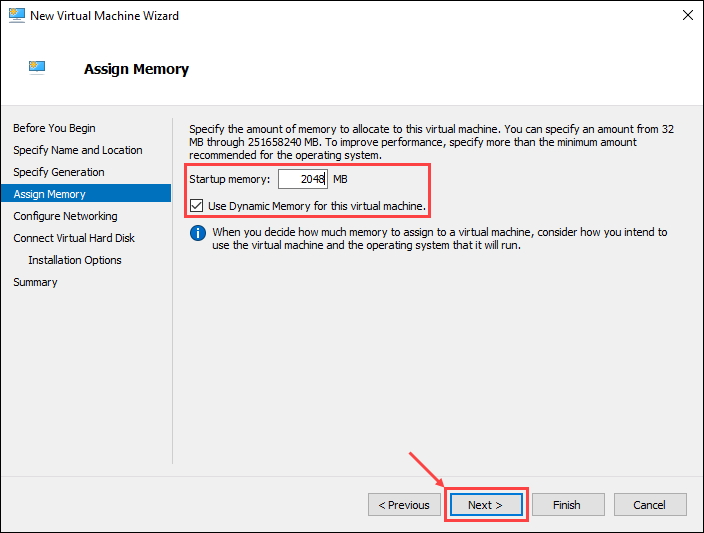This screenshot has width=704, height=533.
Task: Open Installation Options step
Action: click(75, 260)
